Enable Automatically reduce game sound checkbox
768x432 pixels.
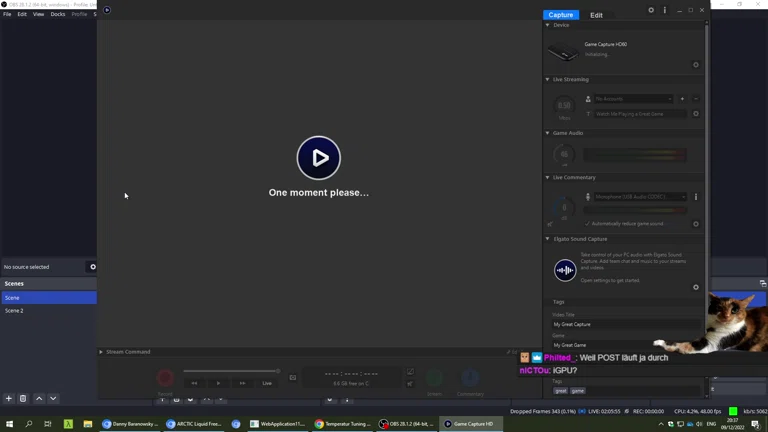coord(587,224)
